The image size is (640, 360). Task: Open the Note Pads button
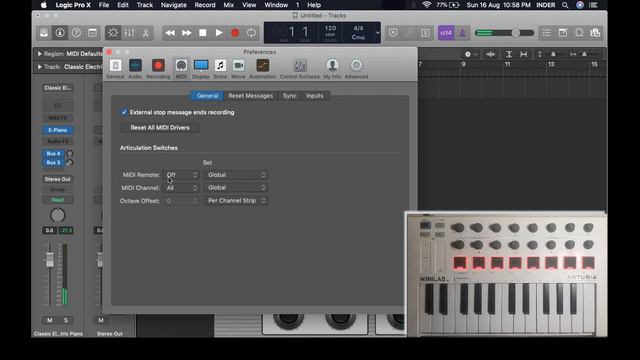coord(563,33)
